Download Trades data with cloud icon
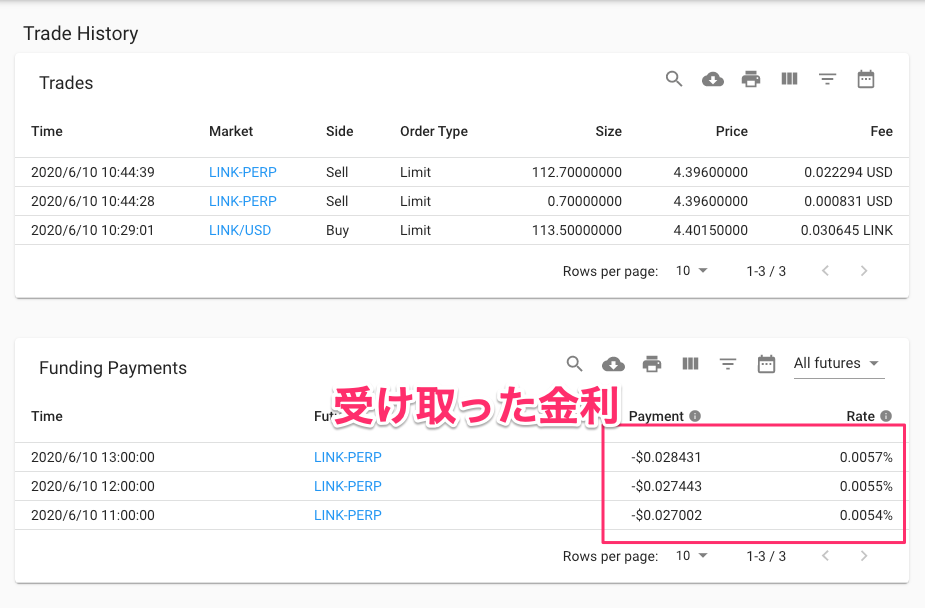The width and height of the screenshot is (925, 608). [712, 79]
